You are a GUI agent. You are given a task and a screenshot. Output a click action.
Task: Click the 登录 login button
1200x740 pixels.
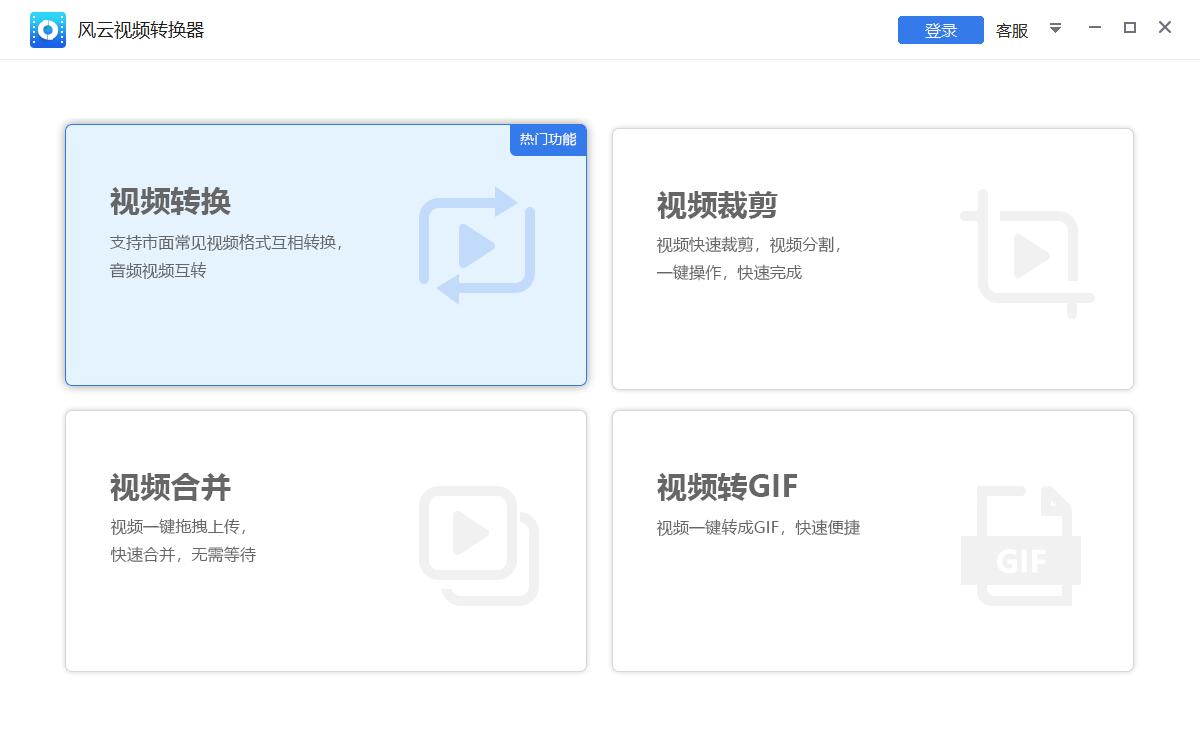pyautogui.click(x=940, y=29)
